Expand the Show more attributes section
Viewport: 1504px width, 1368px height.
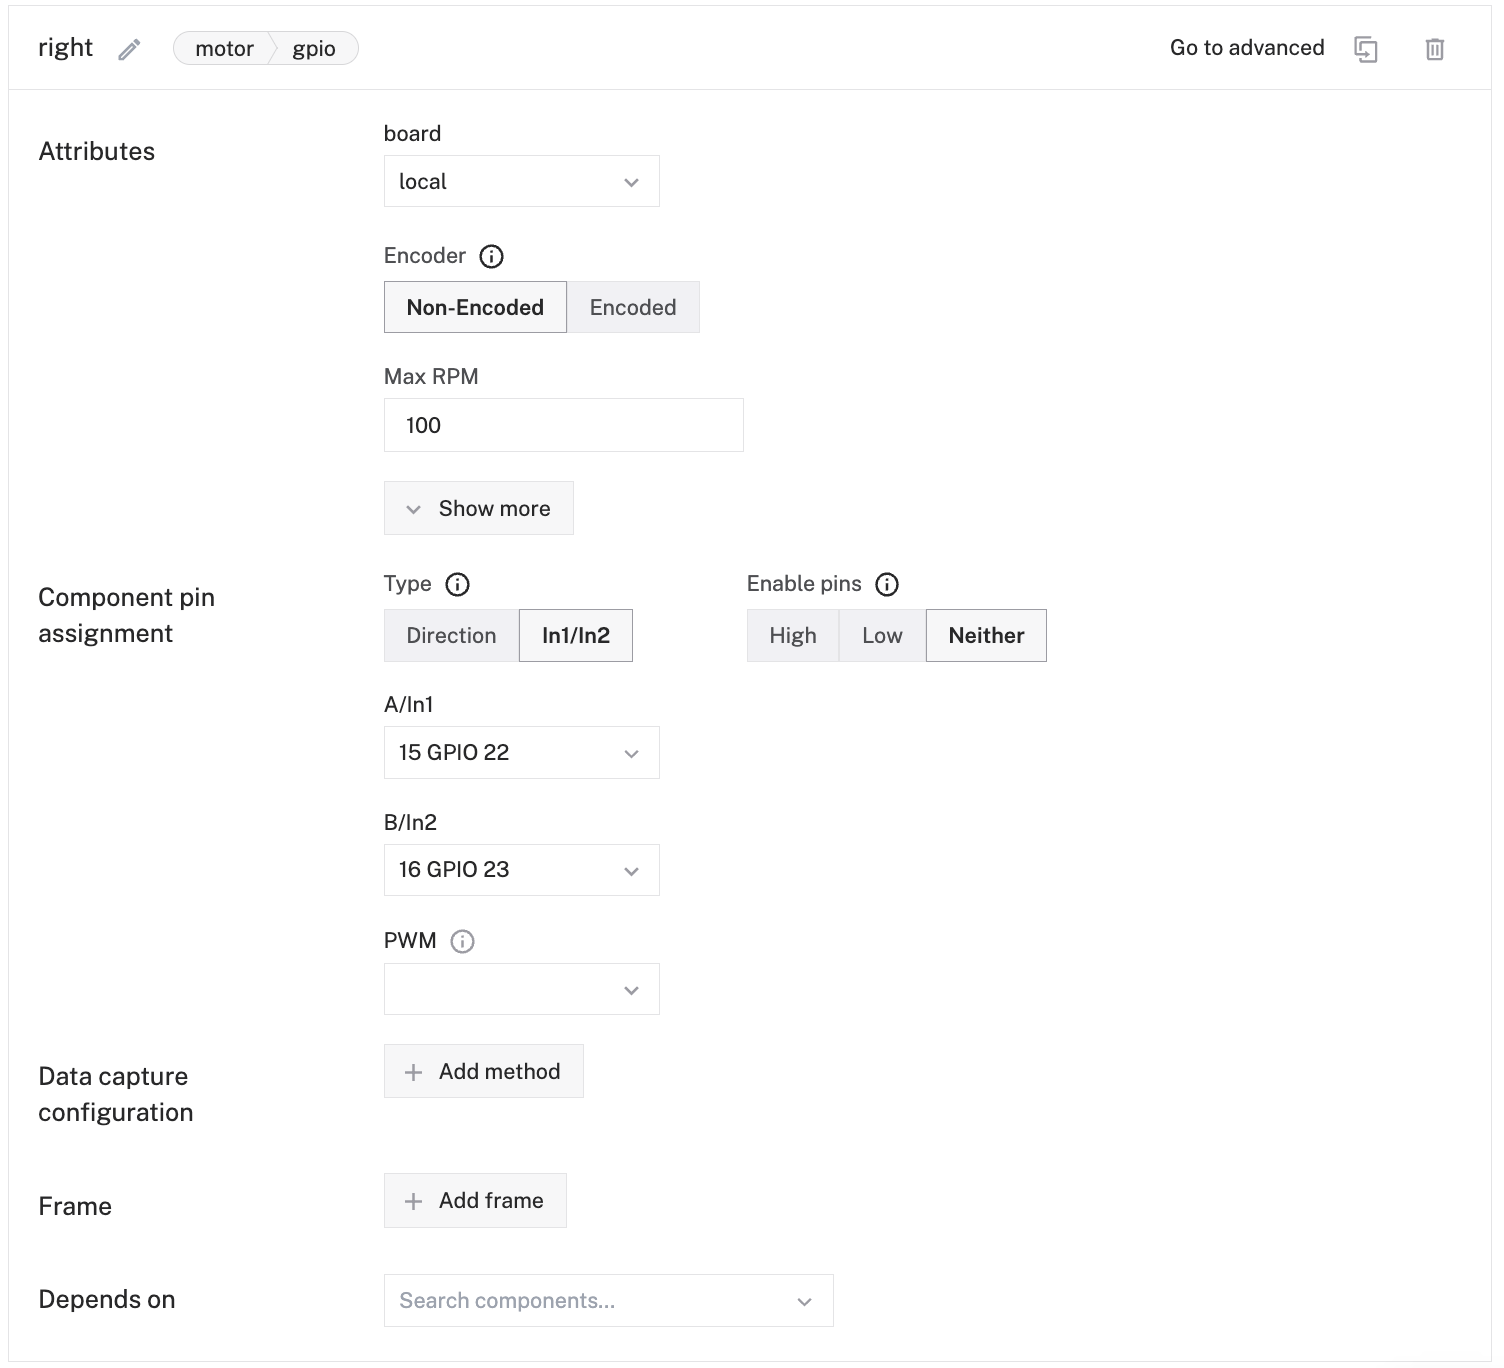tap(478, 509)
